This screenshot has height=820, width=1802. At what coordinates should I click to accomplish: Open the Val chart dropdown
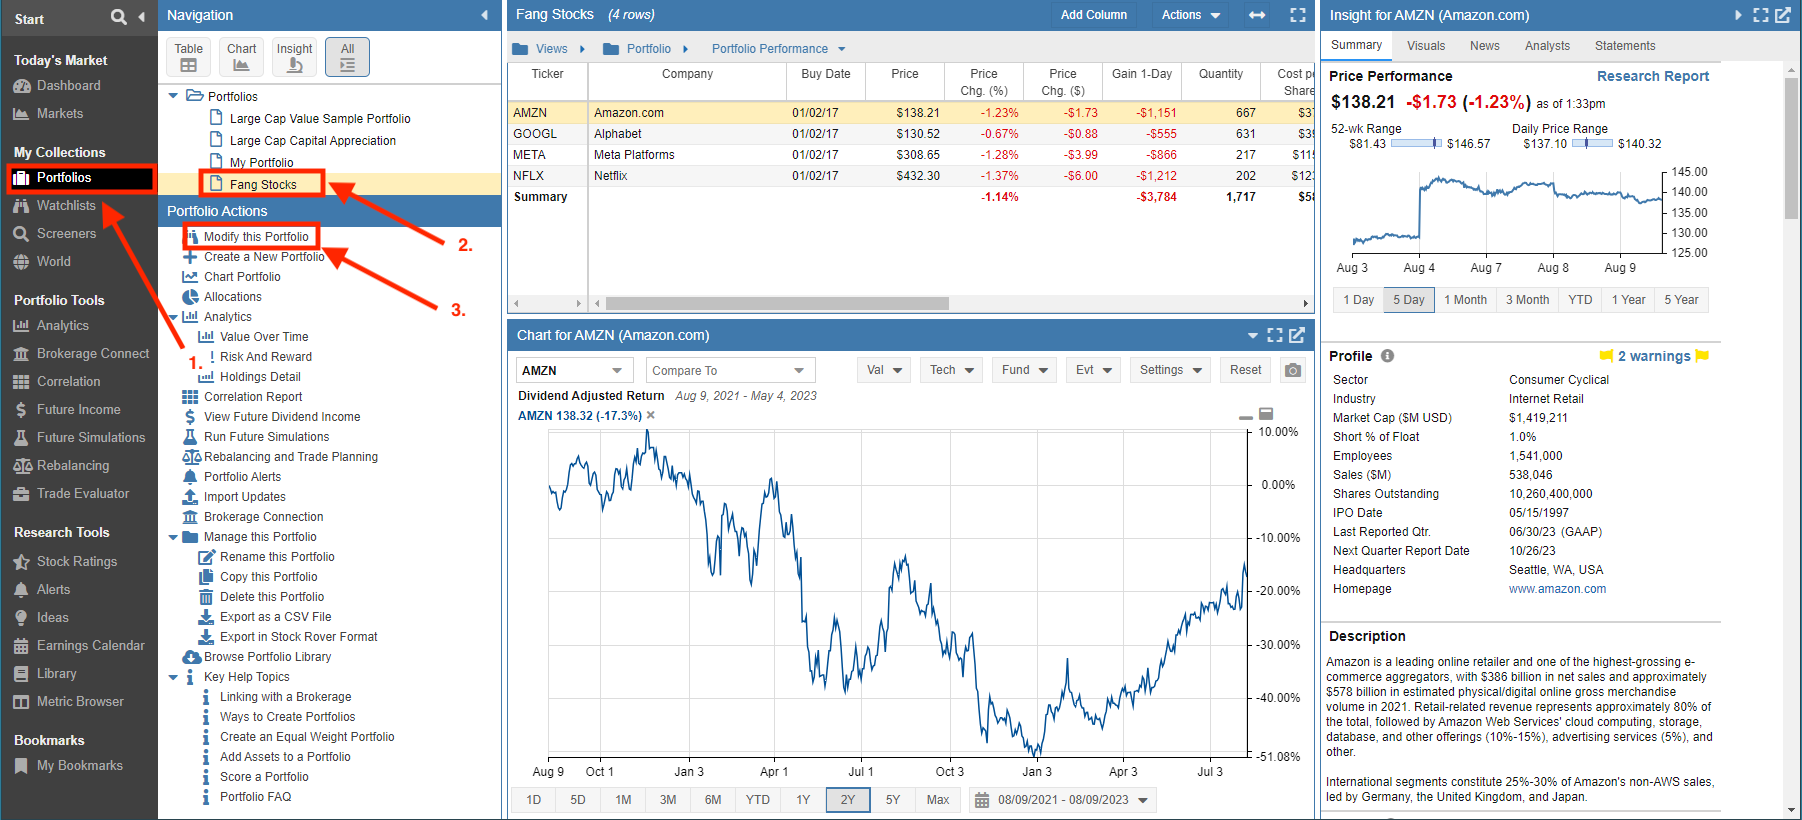(x=884, y=370)
